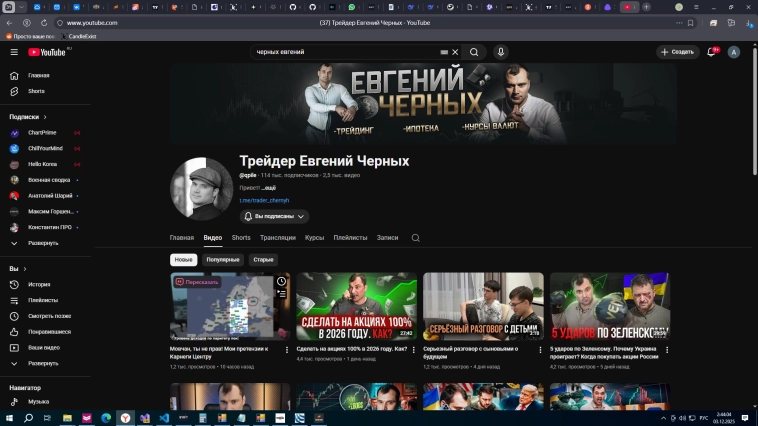Open the t.me/trader_chernyh link
Screen dimensions: 758x426
pos(264,201)
